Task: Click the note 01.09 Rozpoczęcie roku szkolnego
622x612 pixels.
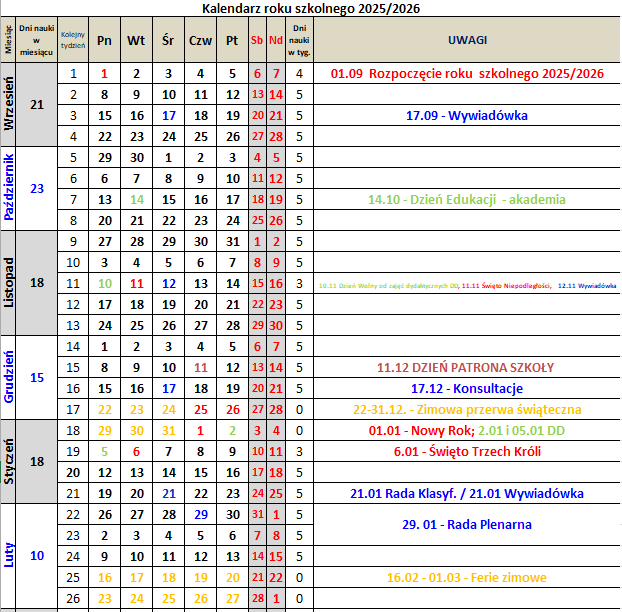Action: (467, 73)
